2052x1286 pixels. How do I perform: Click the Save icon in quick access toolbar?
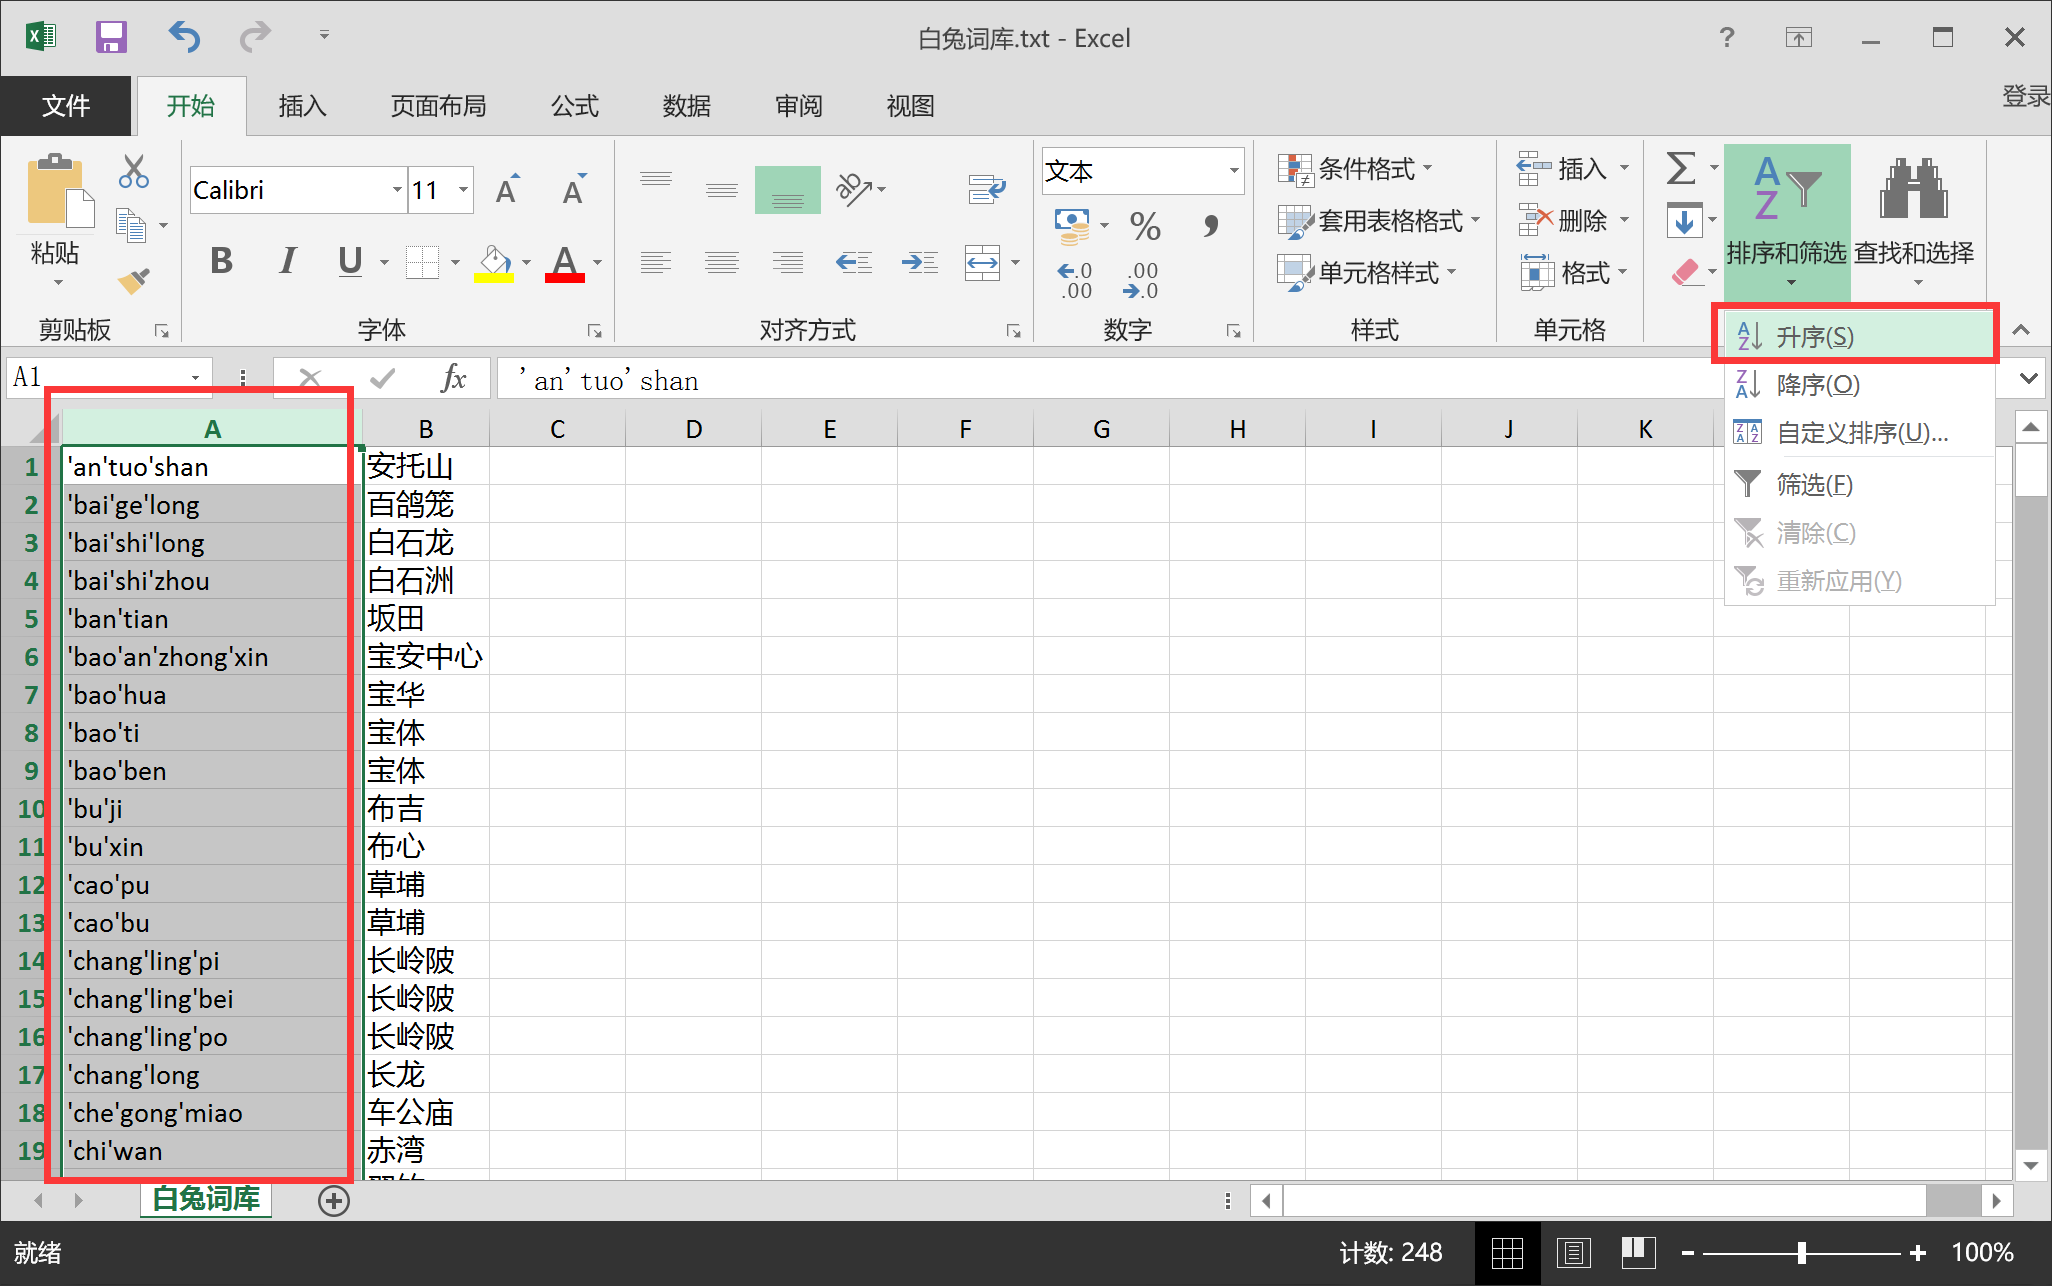110,38
